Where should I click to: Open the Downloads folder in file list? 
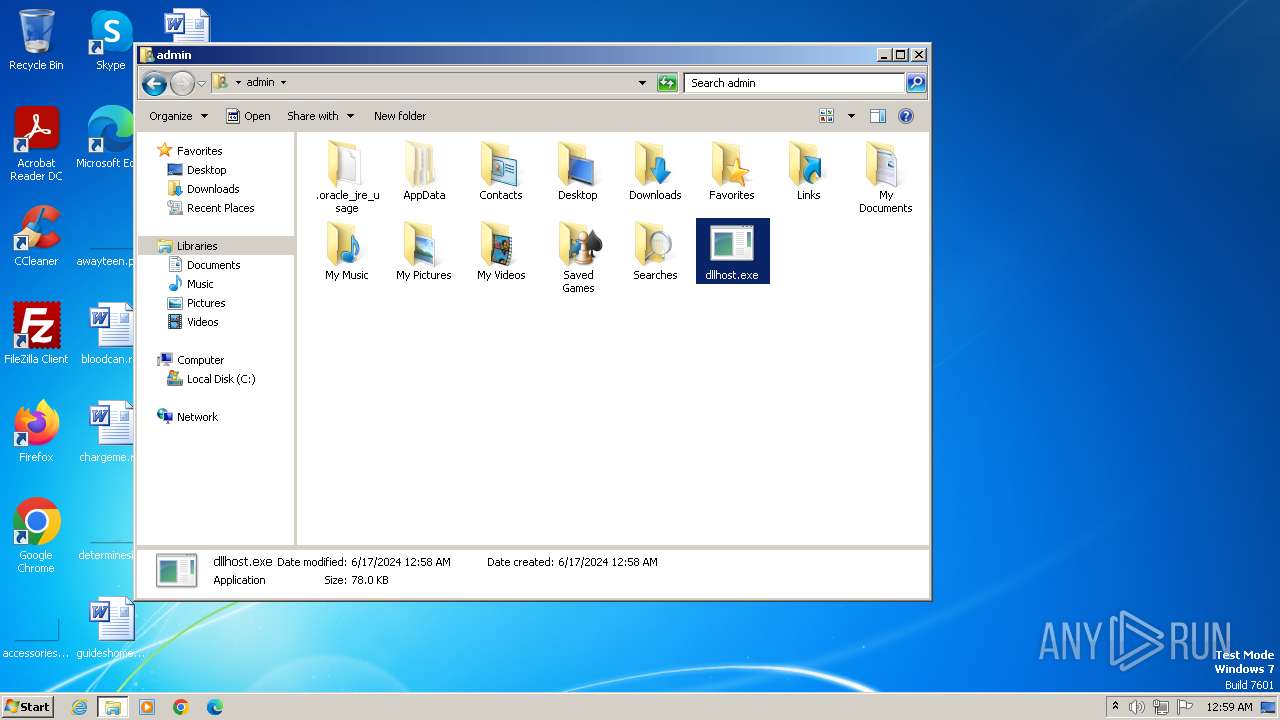tap(655, 172)
